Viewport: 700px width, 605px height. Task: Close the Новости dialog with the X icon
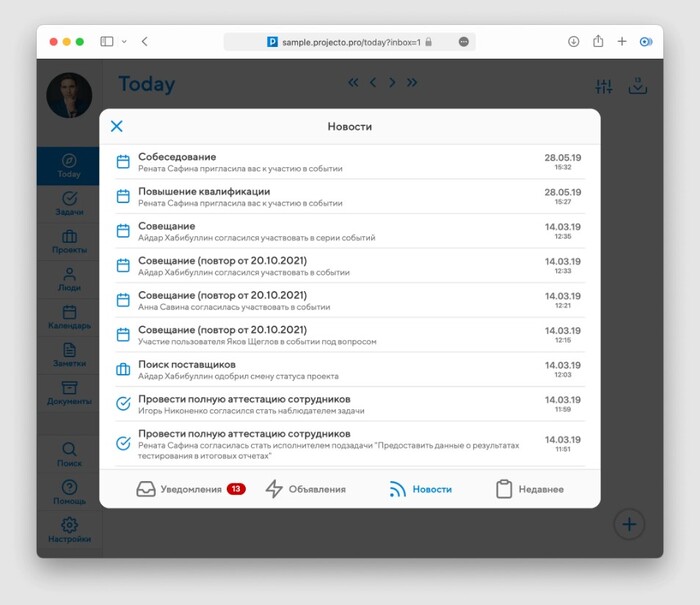point(117,126)
